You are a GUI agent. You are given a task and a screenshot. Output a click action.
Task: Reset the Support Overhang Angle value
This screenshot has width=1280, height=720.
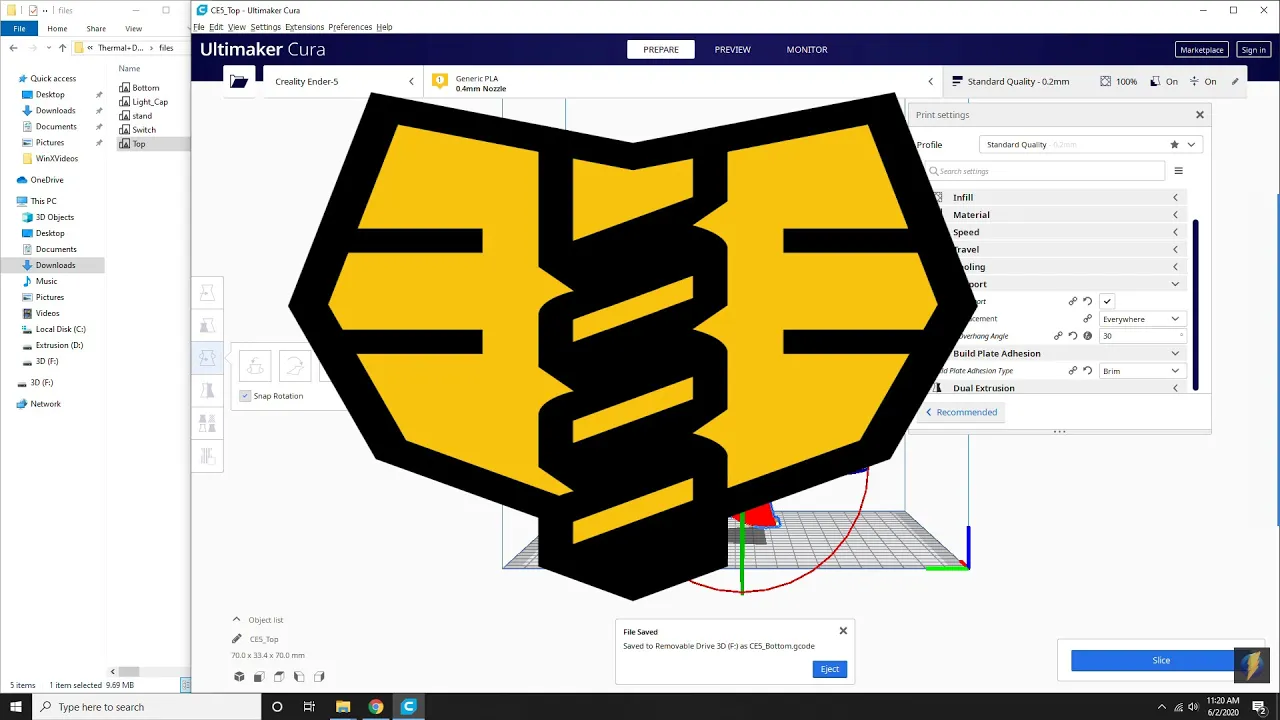(x=1073, y=336)
